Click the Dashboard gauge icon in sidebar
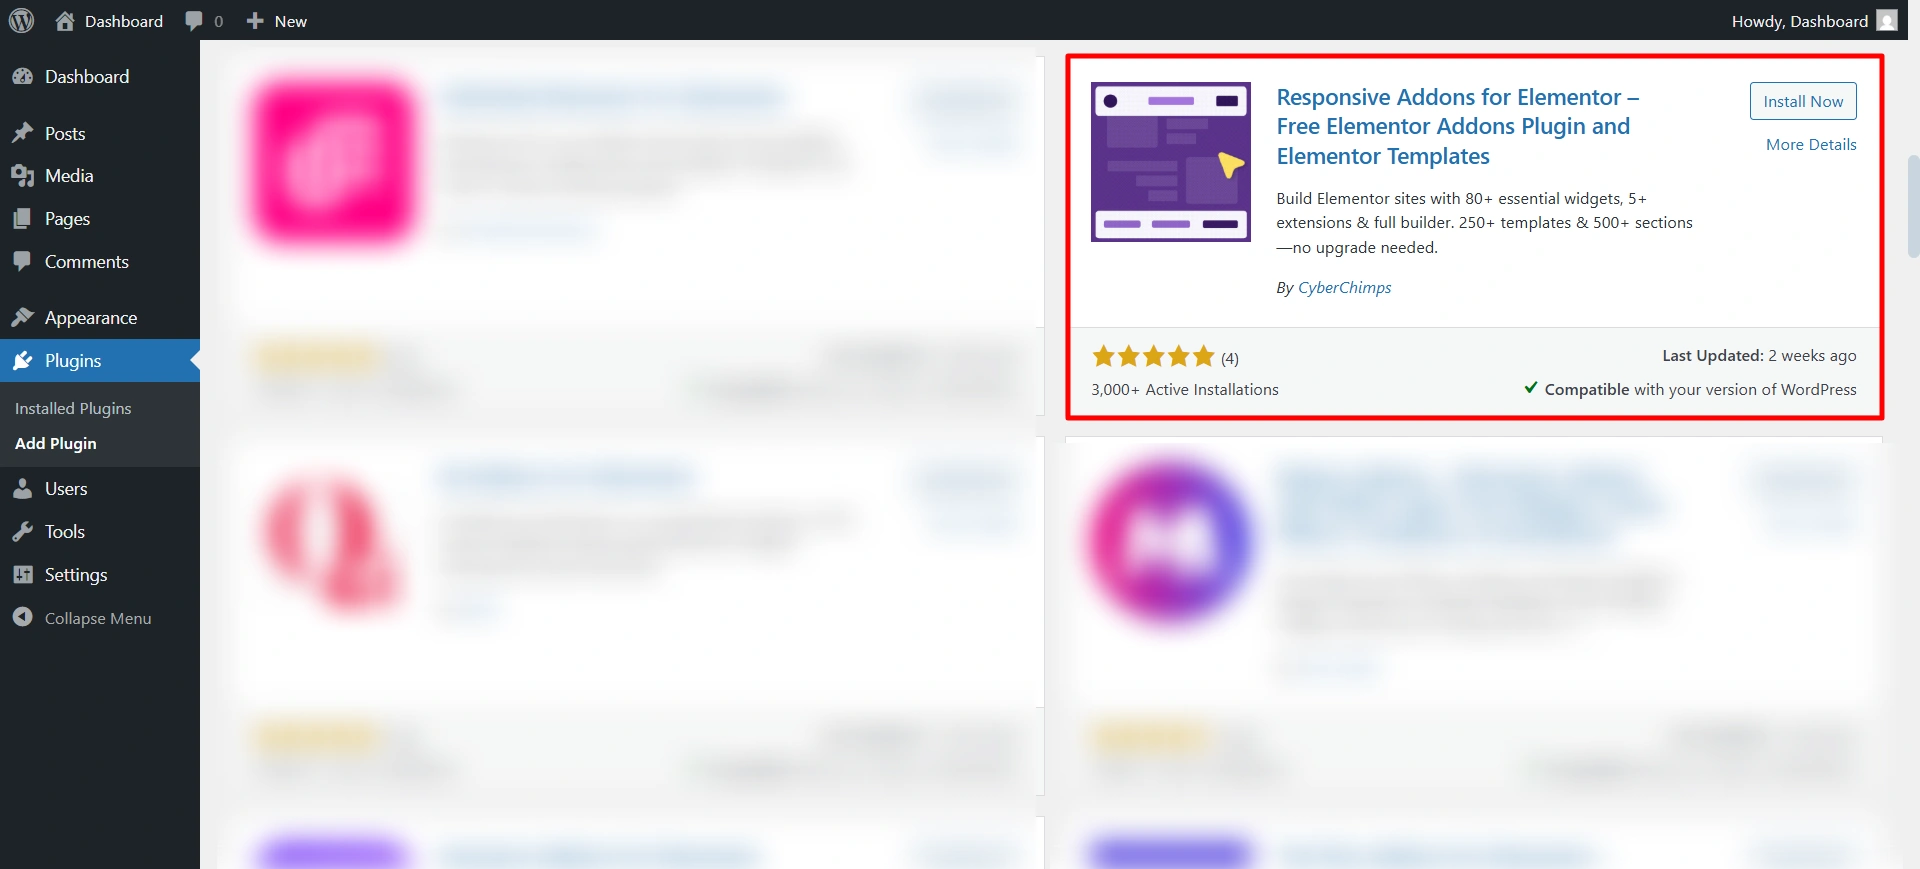This screenshot has width=1920, height=869. [x=22, y=77]
